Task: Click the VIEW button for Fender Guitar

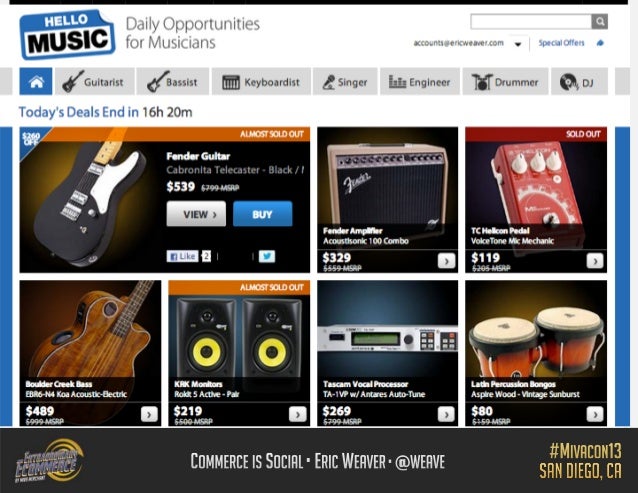Action: click(x=196, y=214)
